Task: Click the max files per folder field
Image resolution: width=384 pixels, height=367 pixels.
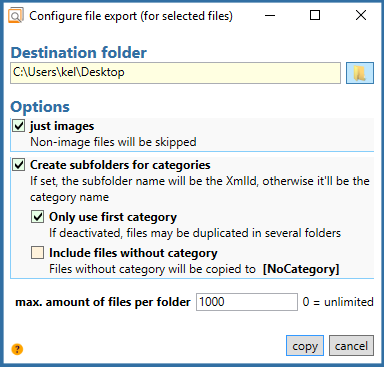Action: [247, 302]
